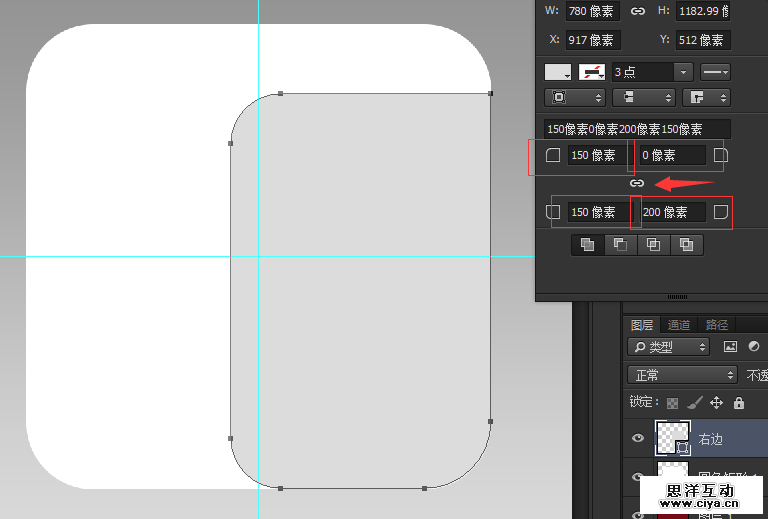Open the stroke line style dropdown

[715, 72]
